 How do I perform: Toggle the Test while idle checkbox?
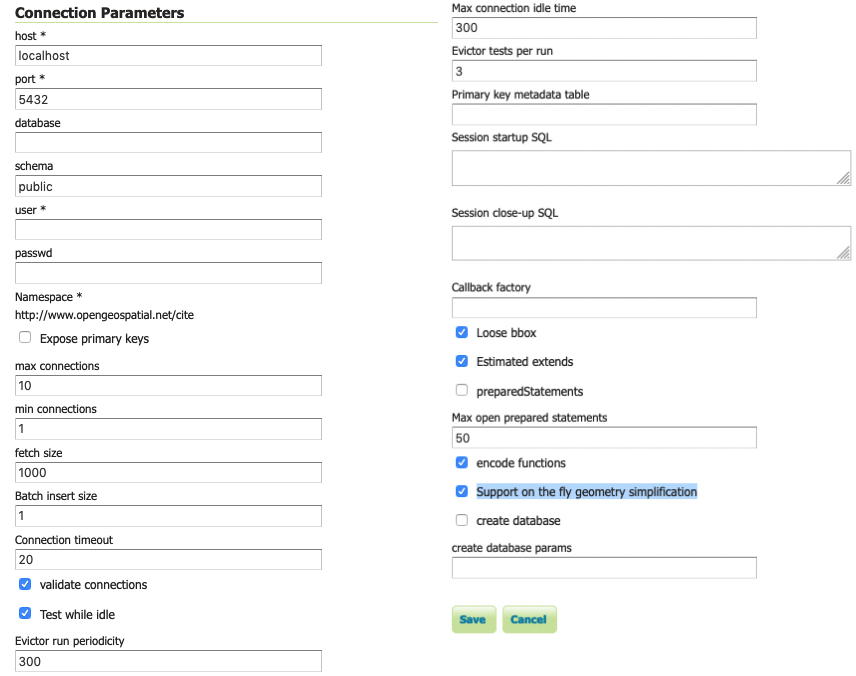[25, 614]
